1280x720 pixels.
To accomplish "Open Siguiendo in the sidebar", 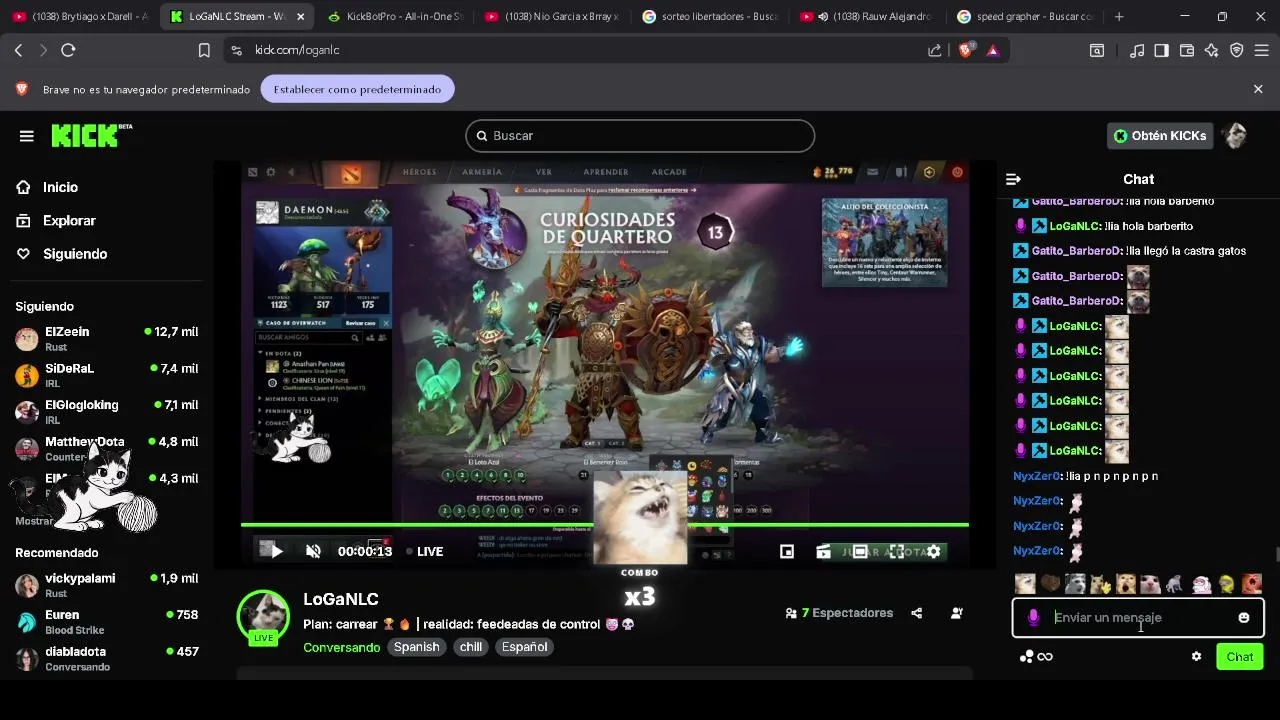I will pos(75,254).
